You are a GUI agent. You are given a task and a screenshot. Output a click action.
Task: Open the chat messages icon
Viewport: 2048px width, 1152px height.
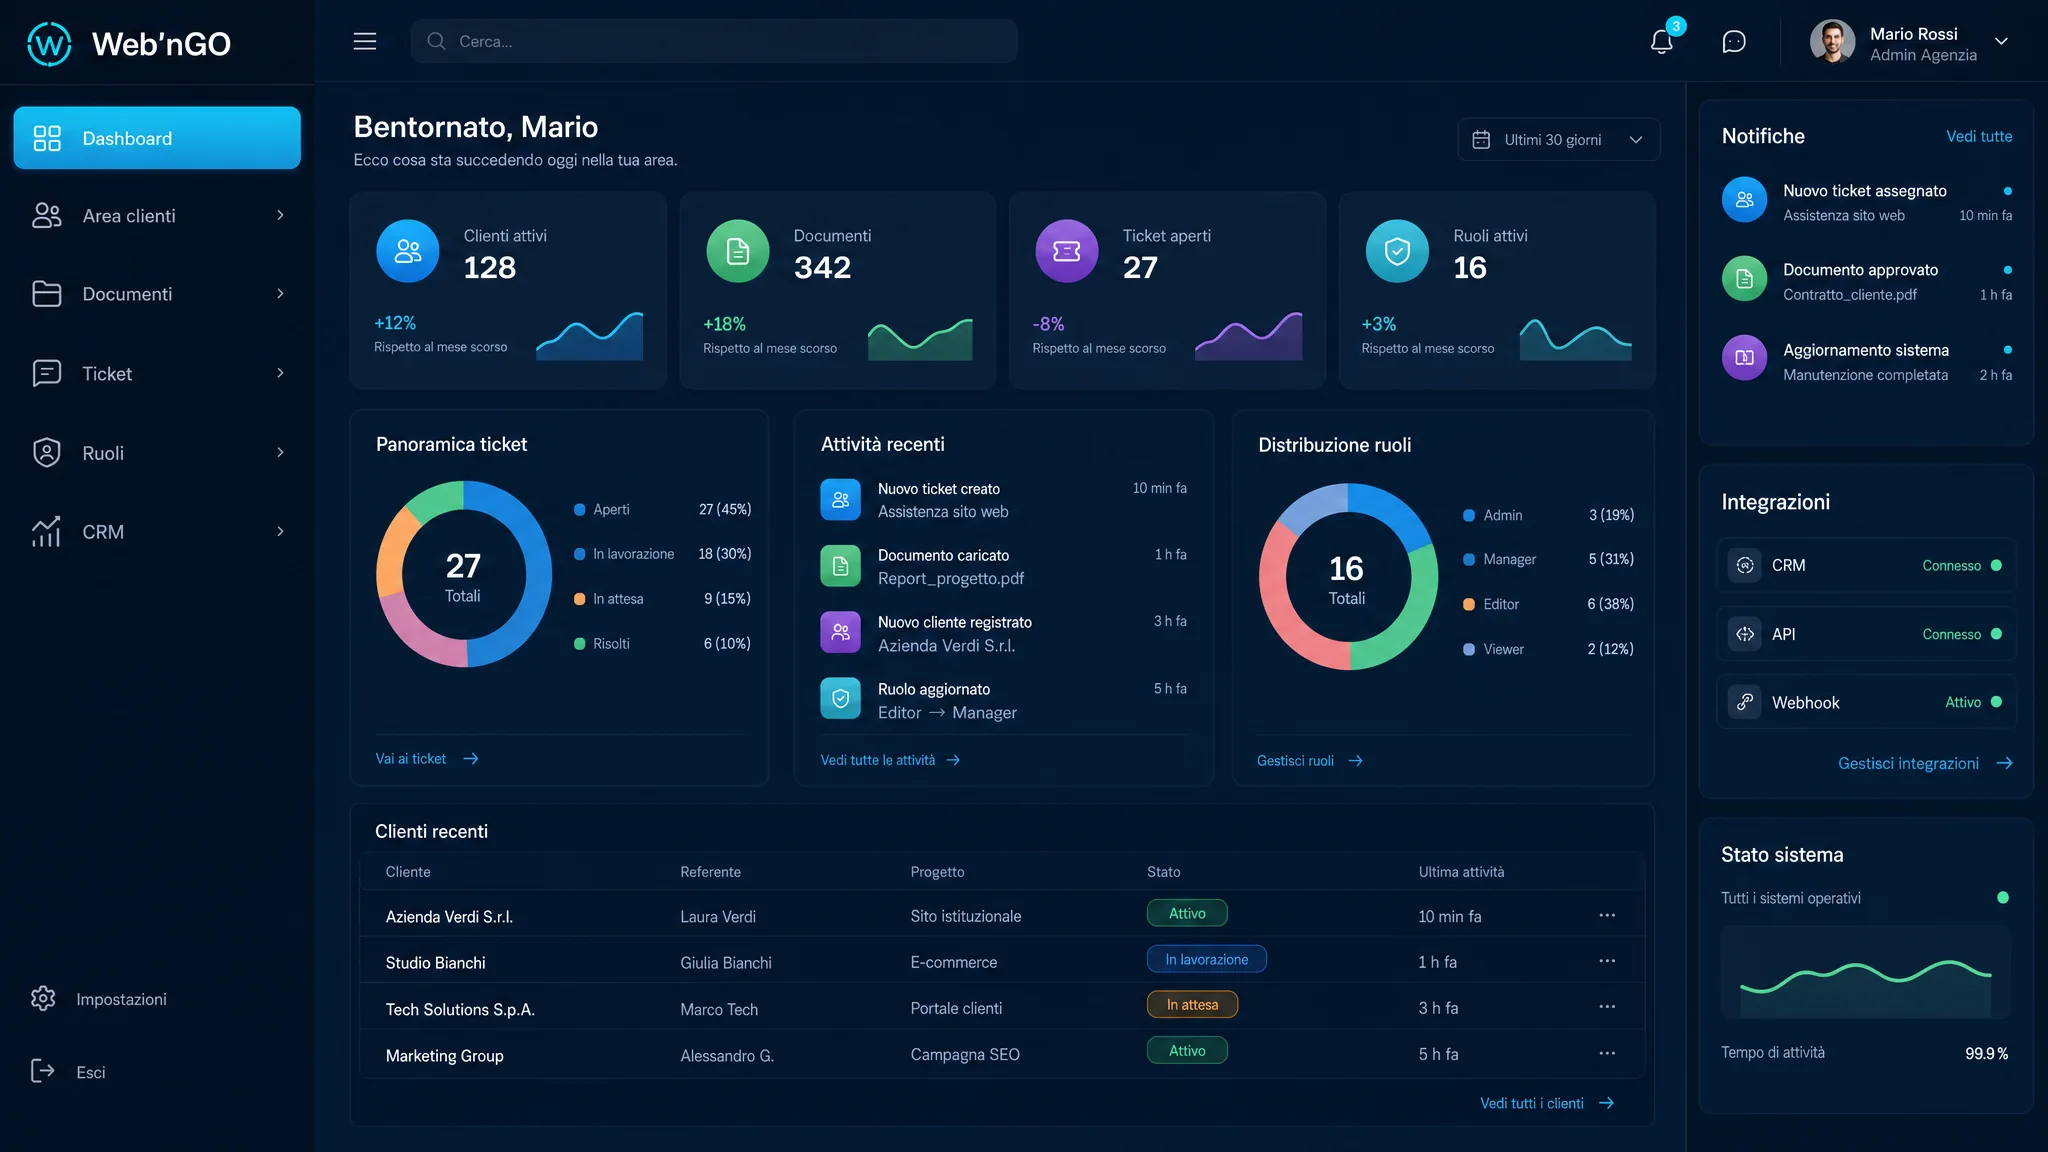tap(1734, 41)
